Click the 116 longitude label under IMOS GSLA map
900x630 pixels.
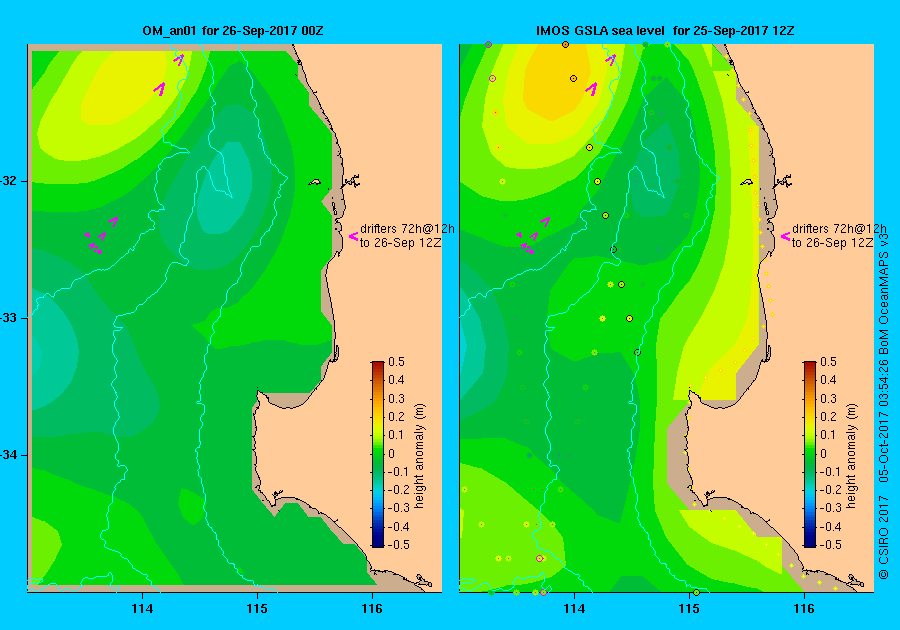(x=804, y=609)
